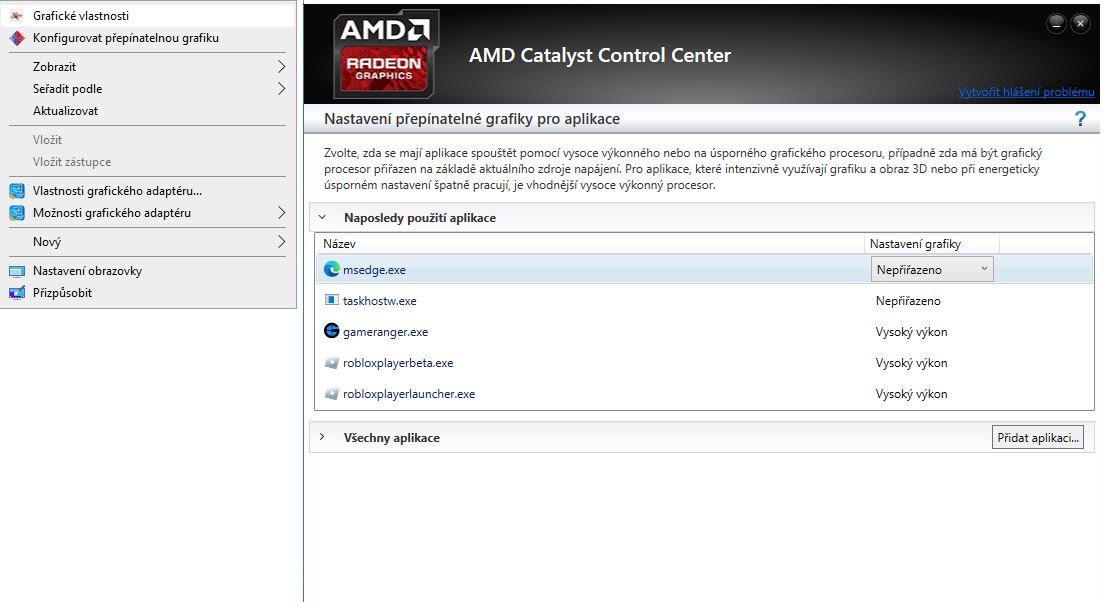Click the Nastavení obrazovky monitor icon

[x=17, y=271]
